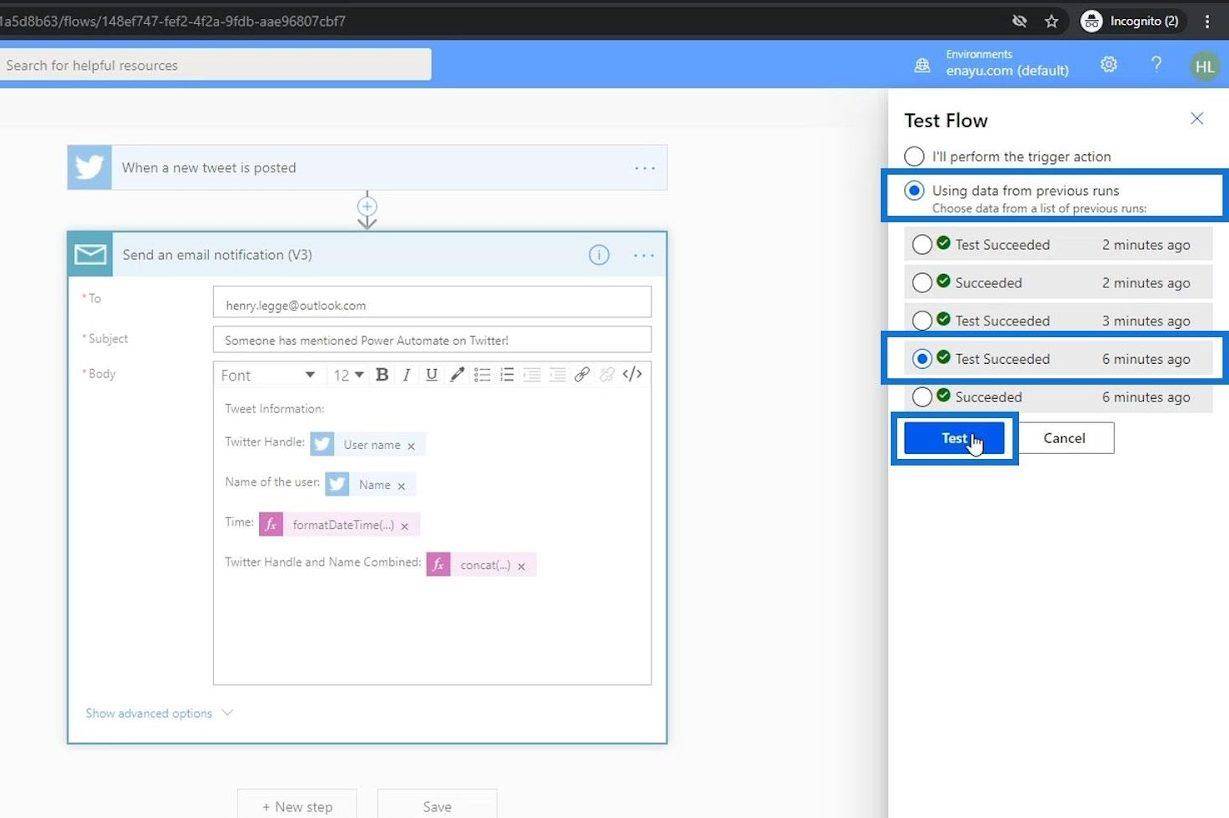
Task: Decrease indent in body editor
Action: click(532, 375)
